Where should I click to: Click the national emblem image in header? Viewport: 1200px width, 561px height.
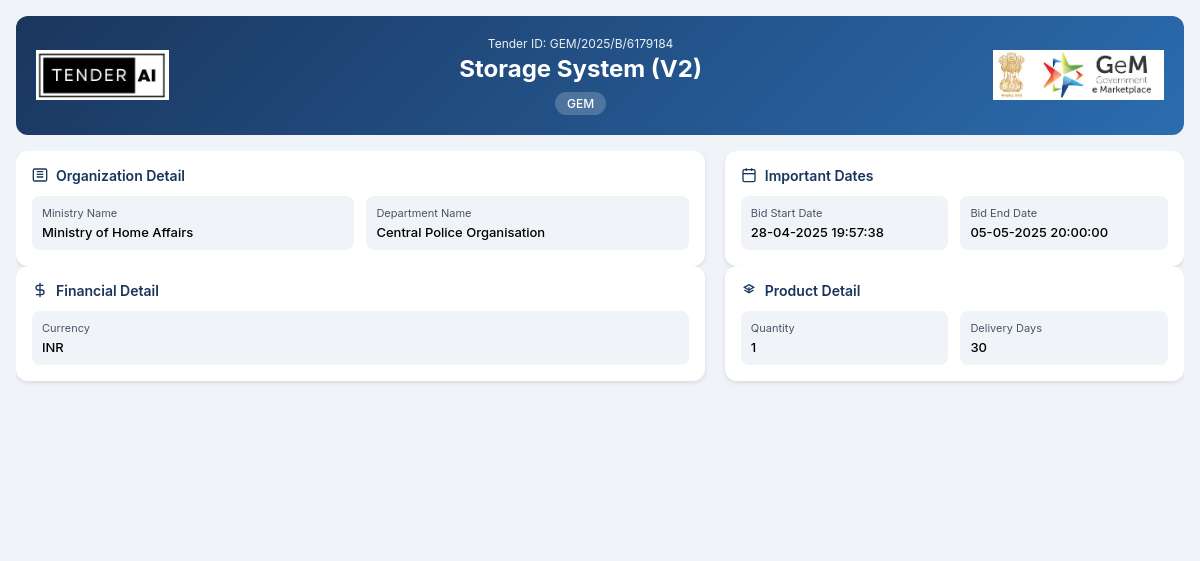(1012, 75)
